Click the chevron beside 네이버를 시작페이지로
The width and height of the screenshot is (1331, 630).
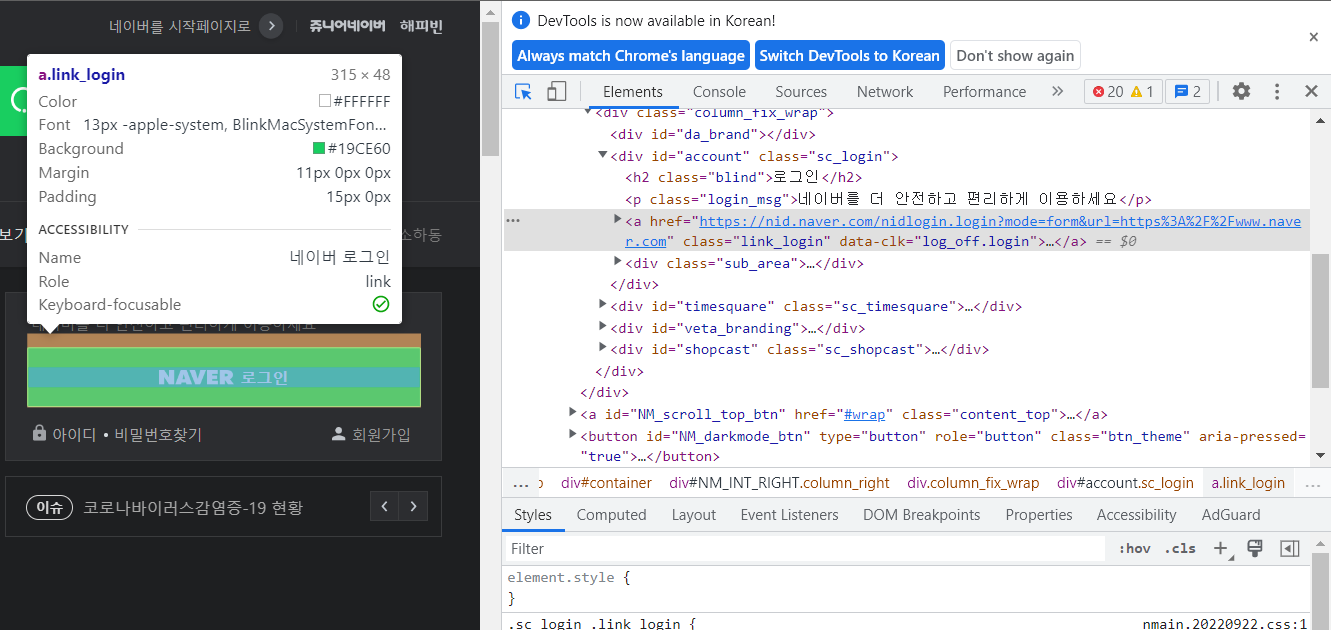coord(271,26)
